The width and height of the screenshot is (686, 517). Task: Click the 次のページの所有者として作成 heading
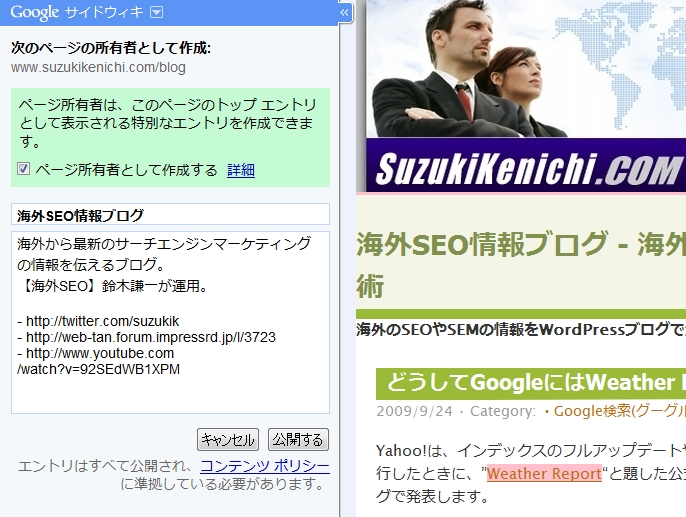point(111,48)
